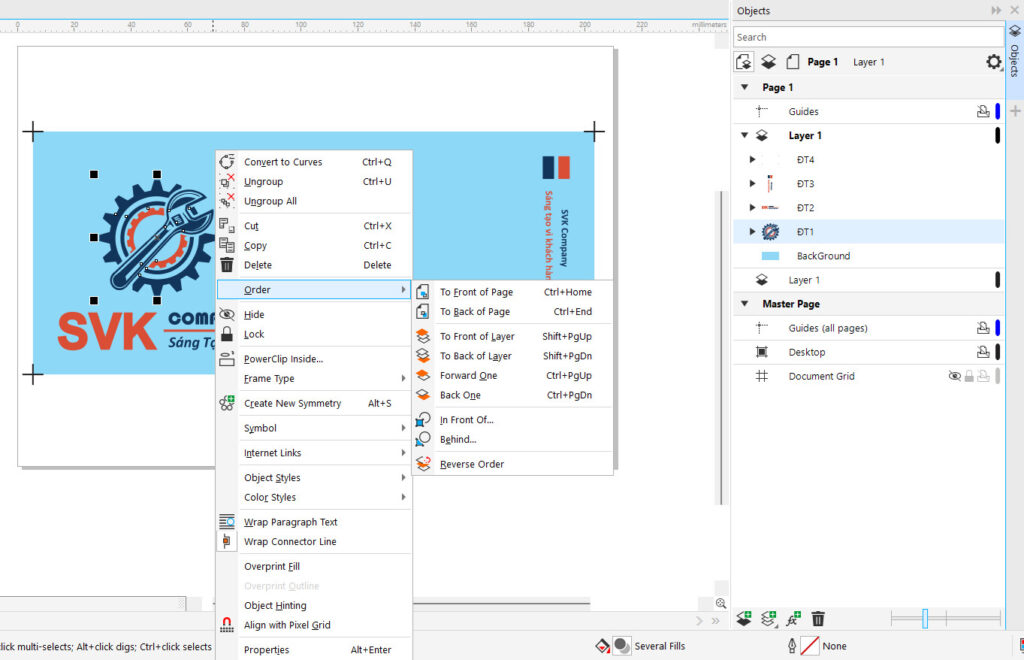The width and height of the screenshot is (1024, 660).
Task: Toggle printing for the Desktop layer
Action: tap(983, 352)
